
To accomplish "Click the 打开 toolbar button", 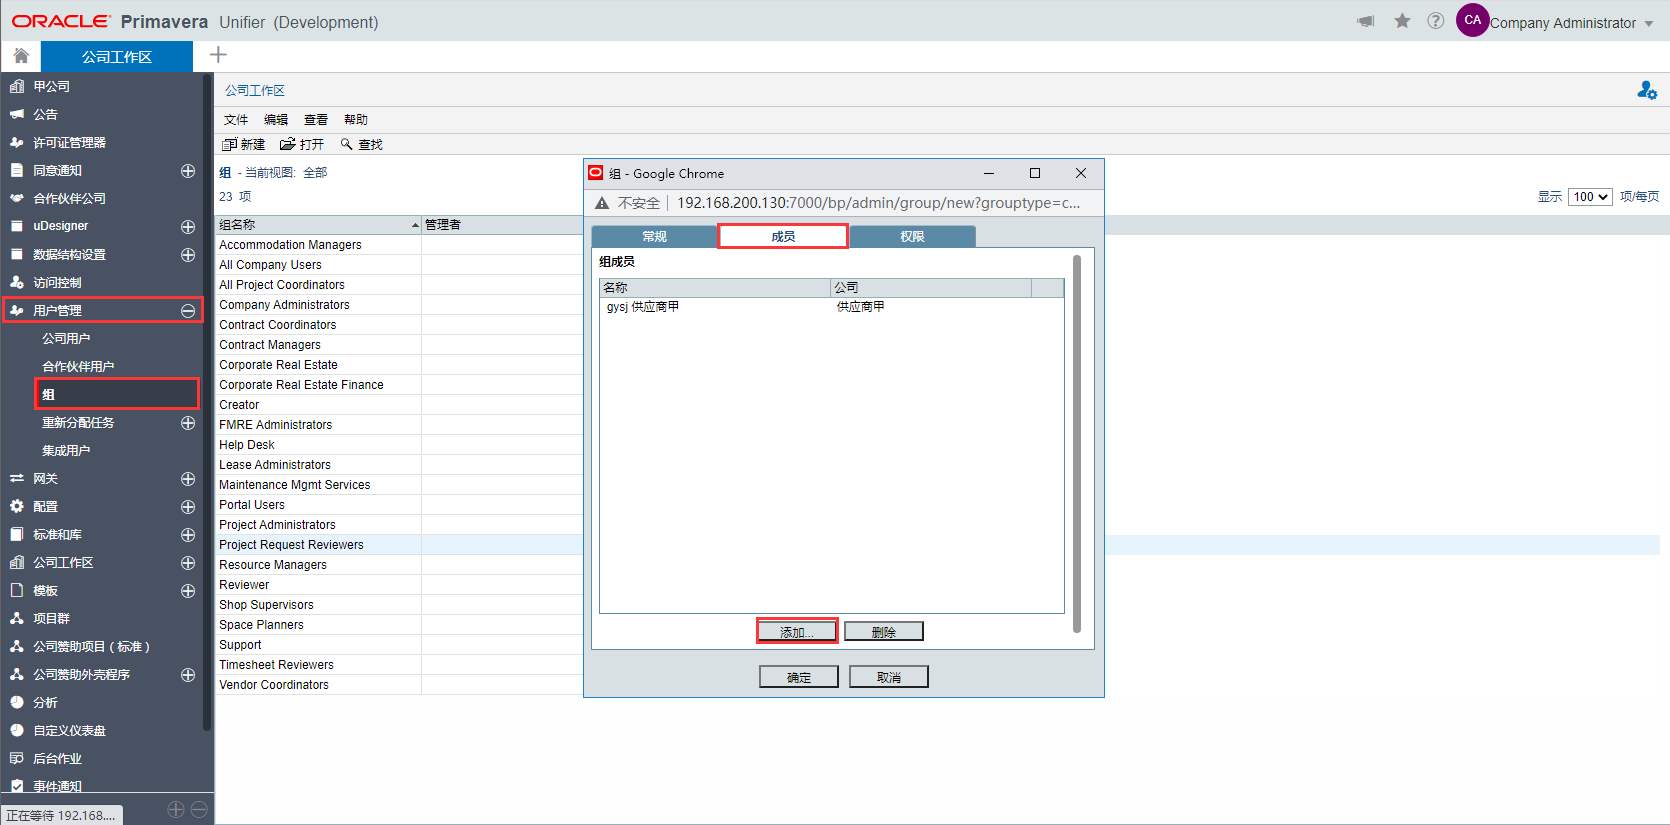I will point(302,145).
